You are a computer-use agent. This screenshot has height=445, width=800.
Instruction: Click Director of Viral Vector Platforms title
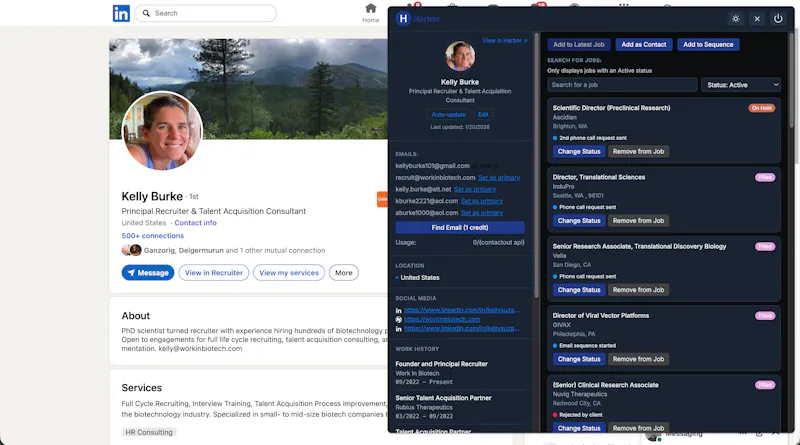coord(601,316)
